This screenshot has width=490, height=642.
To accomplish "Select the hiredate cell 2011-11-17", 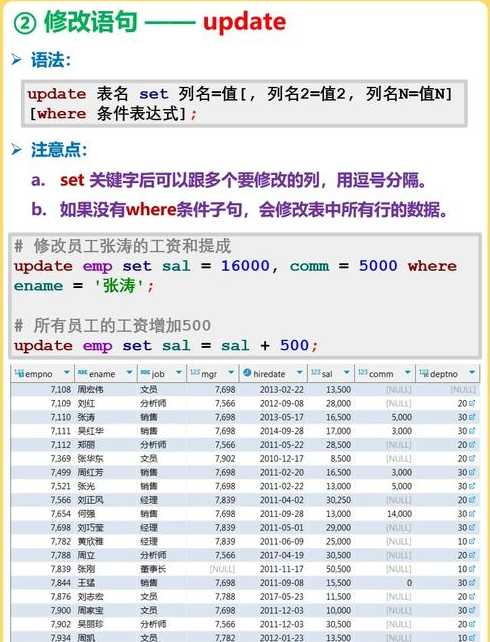I will 282,569.
